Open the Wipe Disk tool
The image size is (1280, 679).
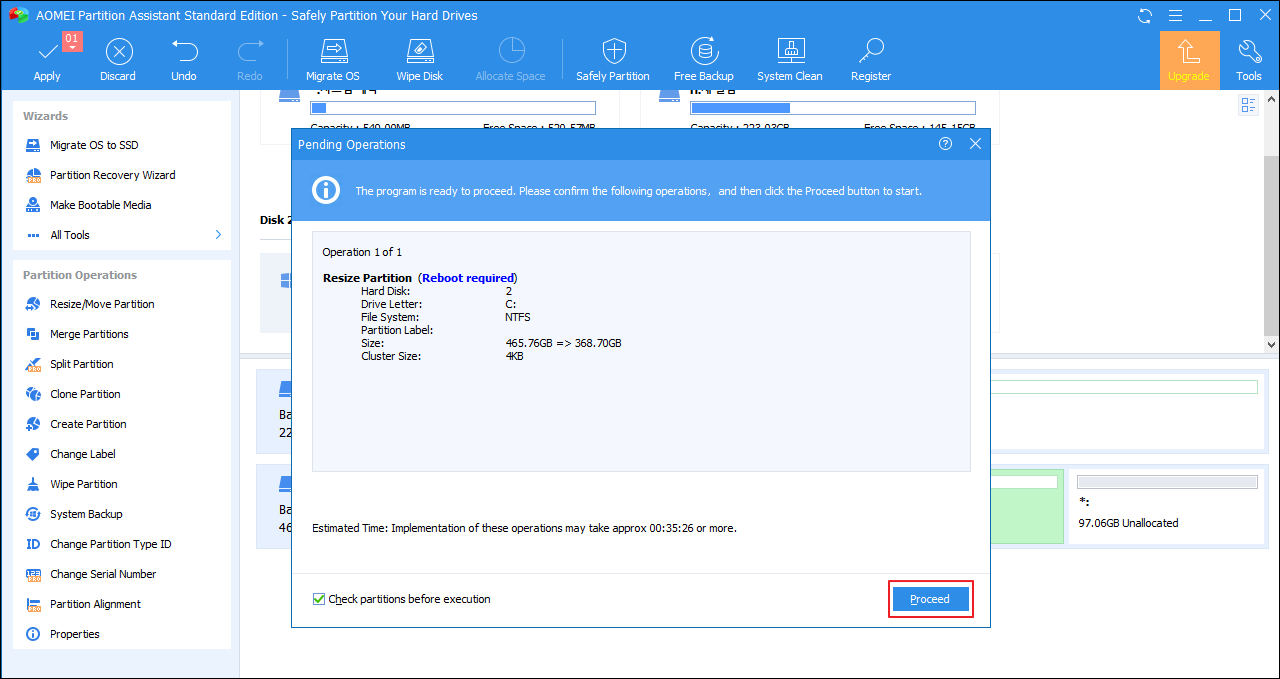(x=420, y=60)
